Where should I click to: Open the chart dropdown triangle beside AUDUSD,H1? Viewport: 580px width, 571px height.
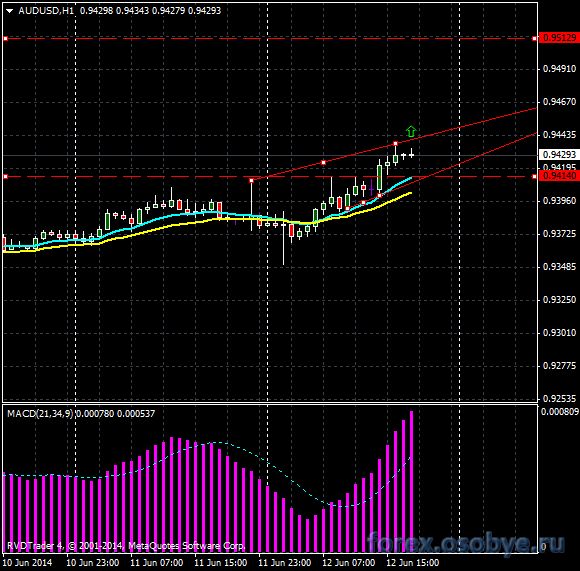[9, 11]
